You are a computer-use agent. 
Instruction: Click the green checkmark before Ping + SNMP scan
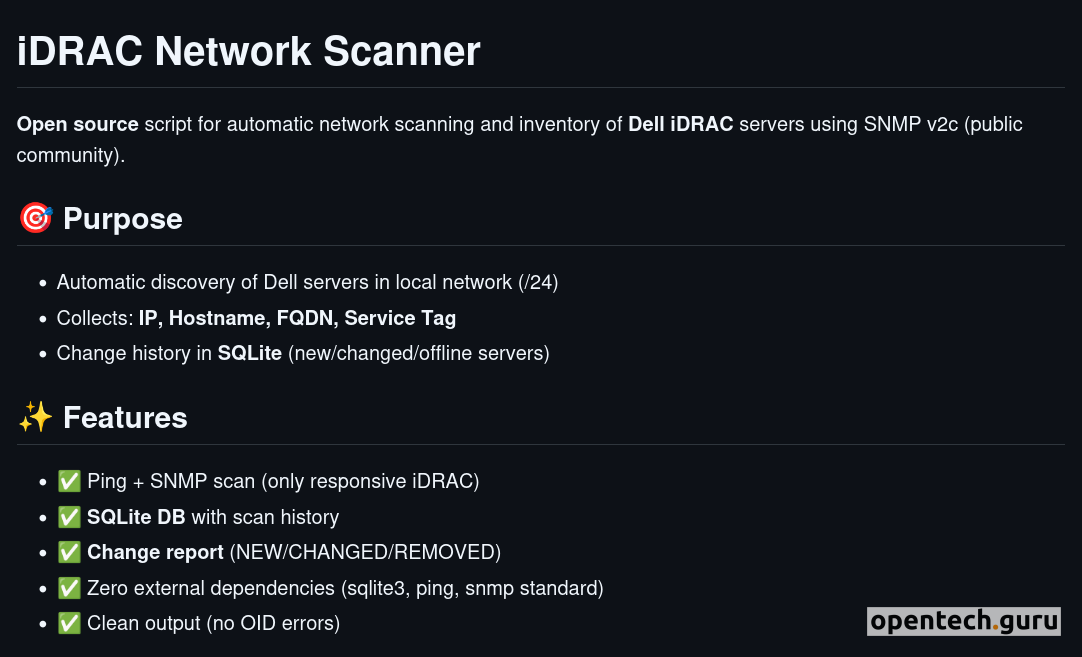click(x=69, y=481)
